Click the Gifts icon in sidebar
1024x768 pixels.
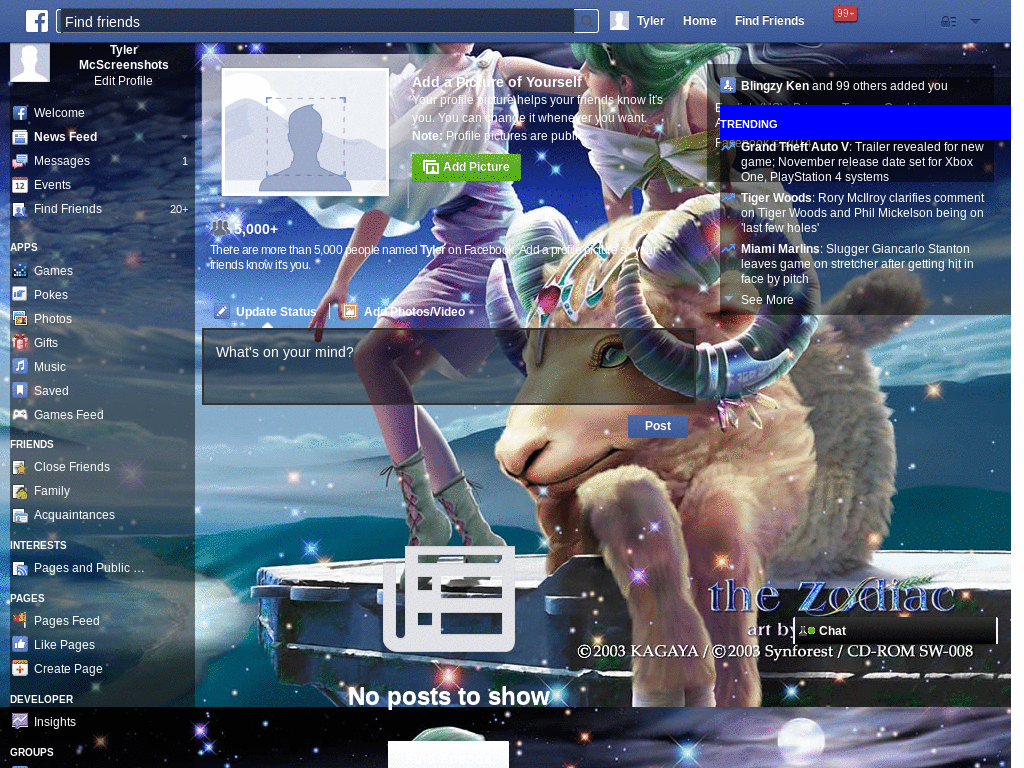(x=20, y=342)
